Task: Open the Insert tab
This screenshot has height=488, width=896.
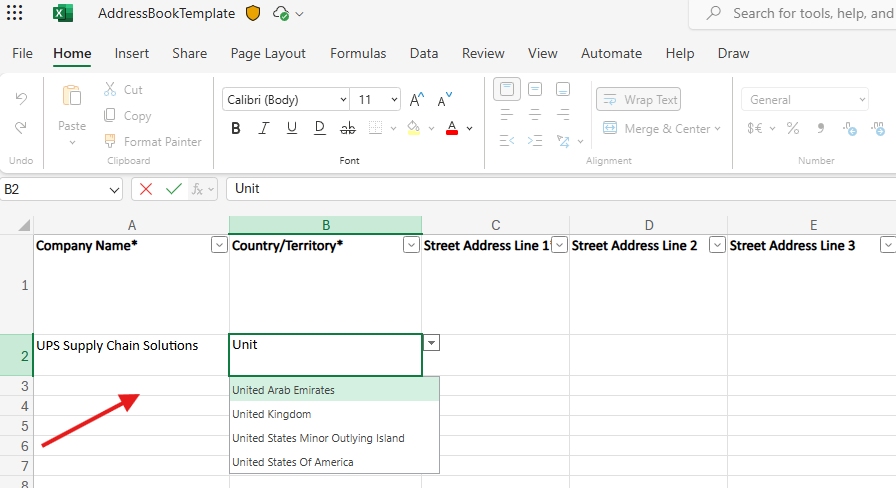Action: pos(131,53)
